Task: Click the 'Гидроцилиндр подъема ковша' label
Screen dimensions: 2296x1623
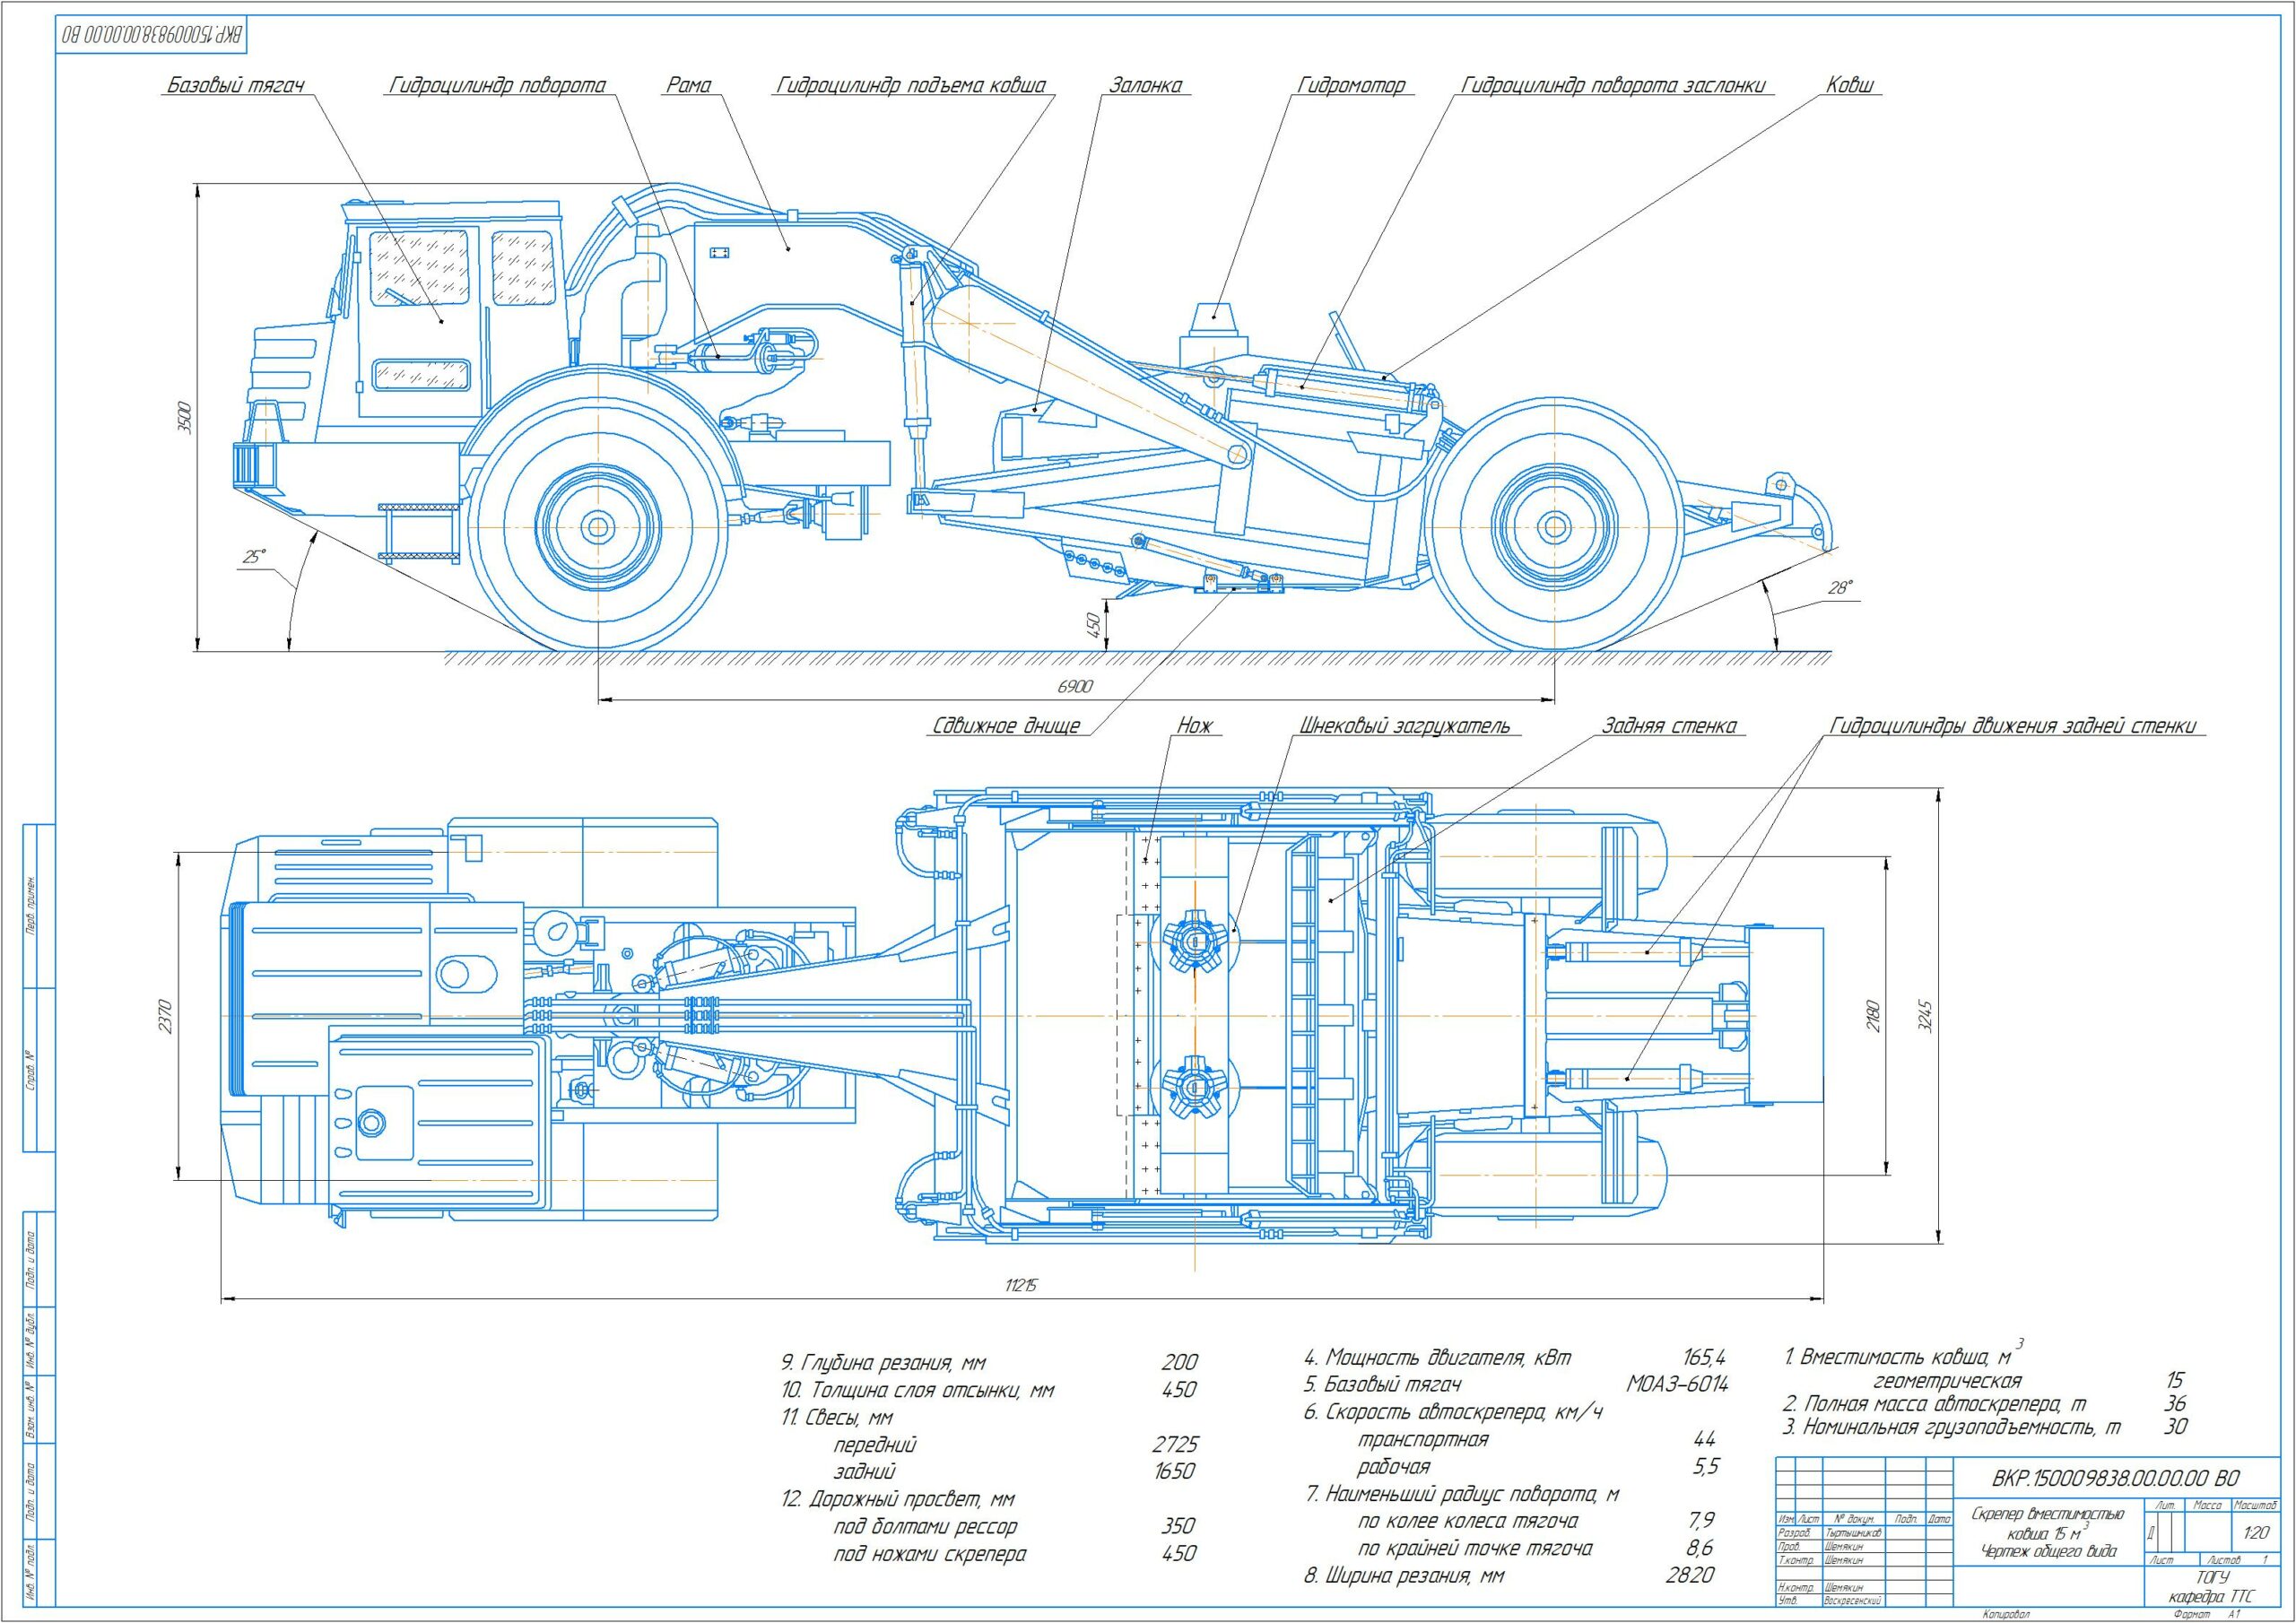Action: (911, 86)
